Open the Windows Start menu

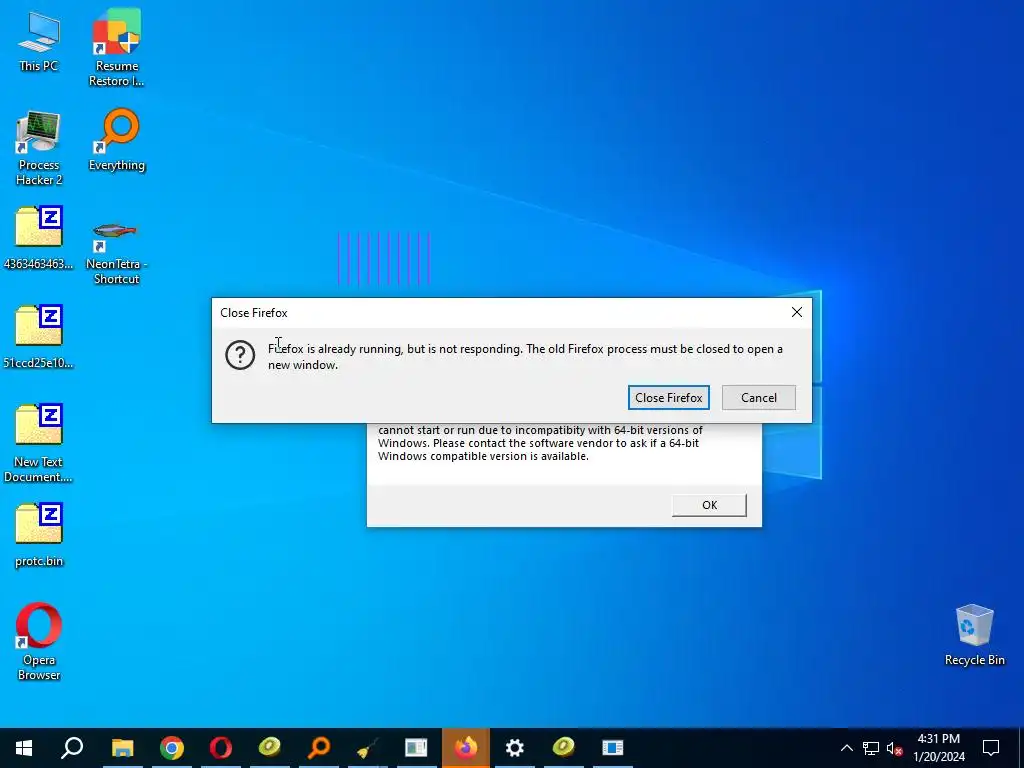[24, 748]
